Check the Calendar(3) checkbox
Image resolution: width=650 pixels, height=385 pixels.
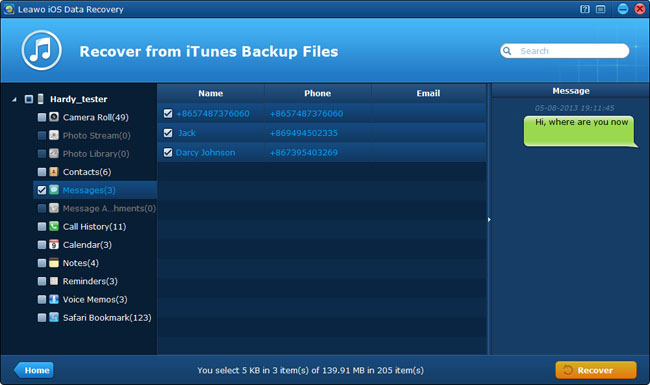click(x=42, y=245)
